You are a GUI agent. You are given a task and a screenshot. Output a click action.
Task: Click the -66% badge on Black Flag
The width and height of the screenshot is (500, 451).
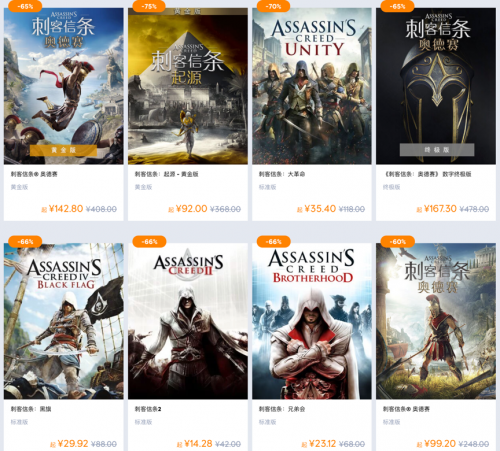tap(25, 241)
